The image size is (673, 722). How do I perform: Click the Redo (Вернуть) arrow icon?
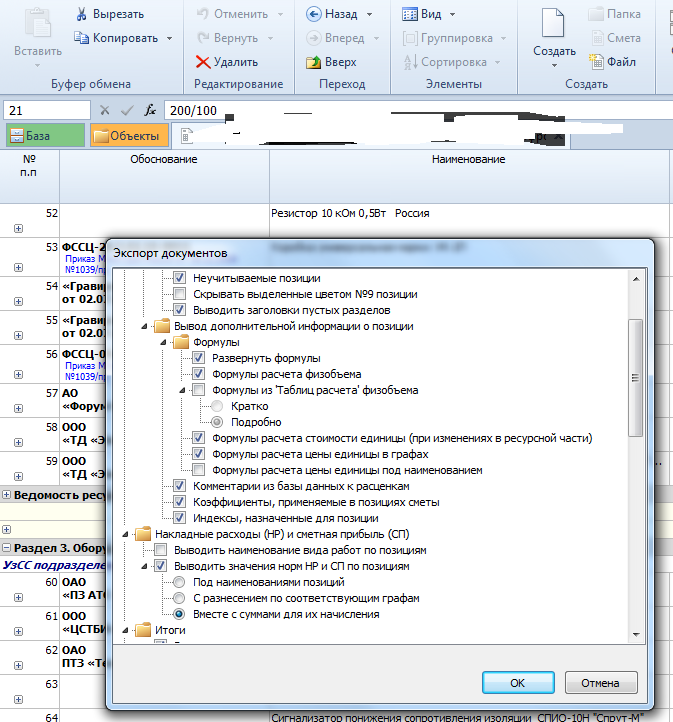[x=203, y=38]
